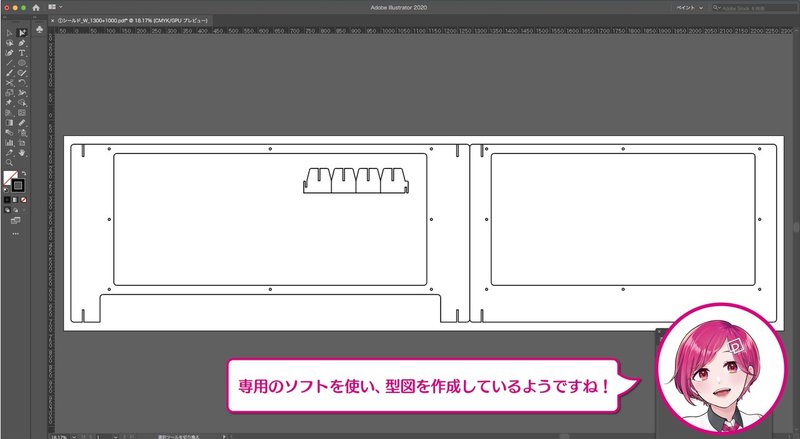This screenshot has width=800, height=439.
Task: Select the Column Graph tool
Action: pos(9,143)
